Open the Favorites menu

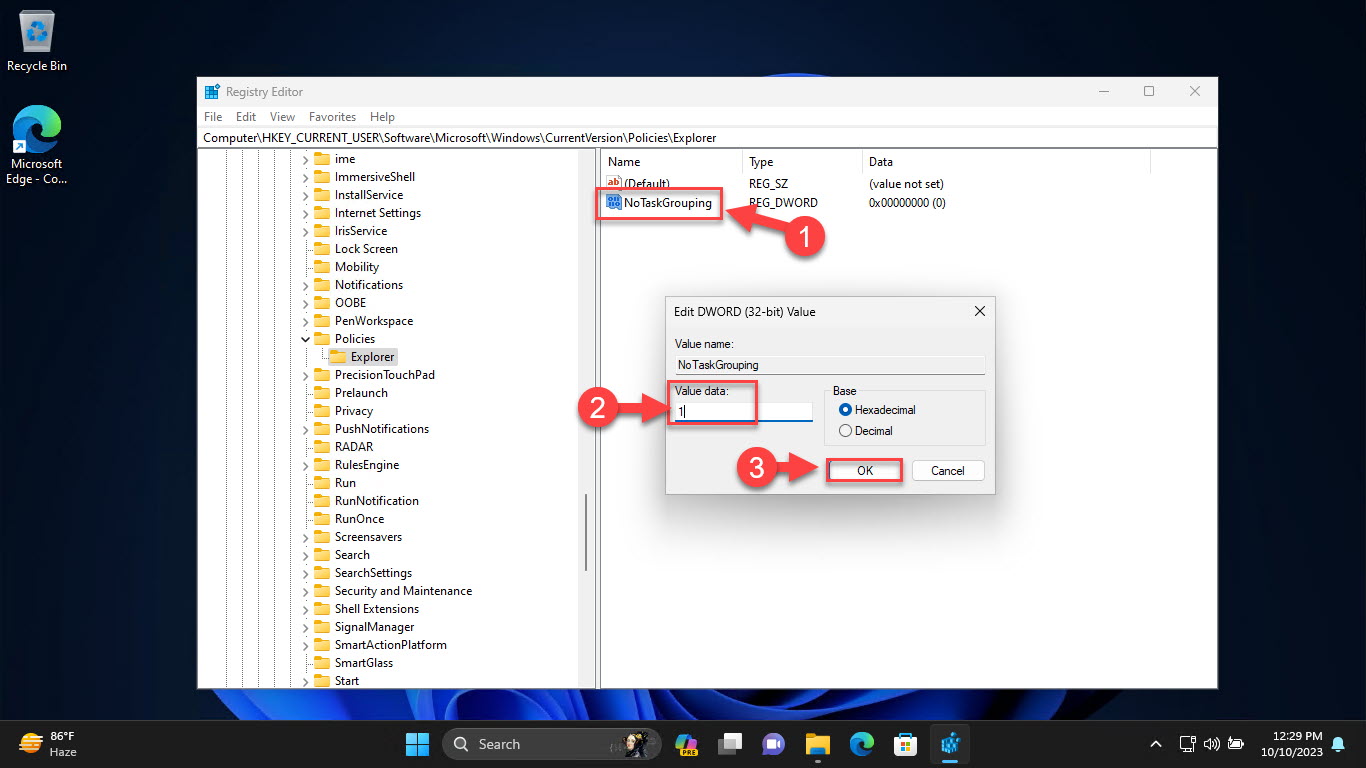(x=332, y=117)
